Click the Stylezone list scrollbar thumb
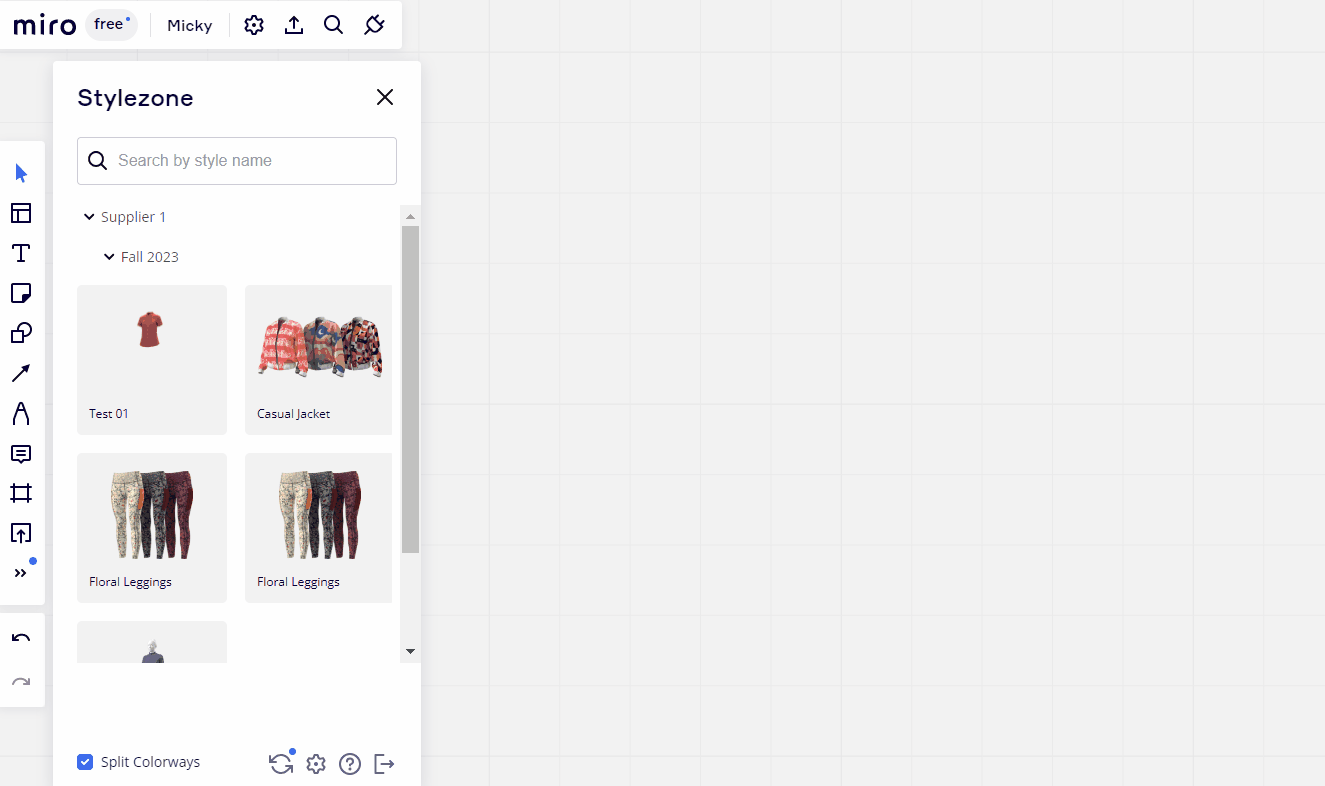This screenshot has height=786, width=1325. pos(410,389)
